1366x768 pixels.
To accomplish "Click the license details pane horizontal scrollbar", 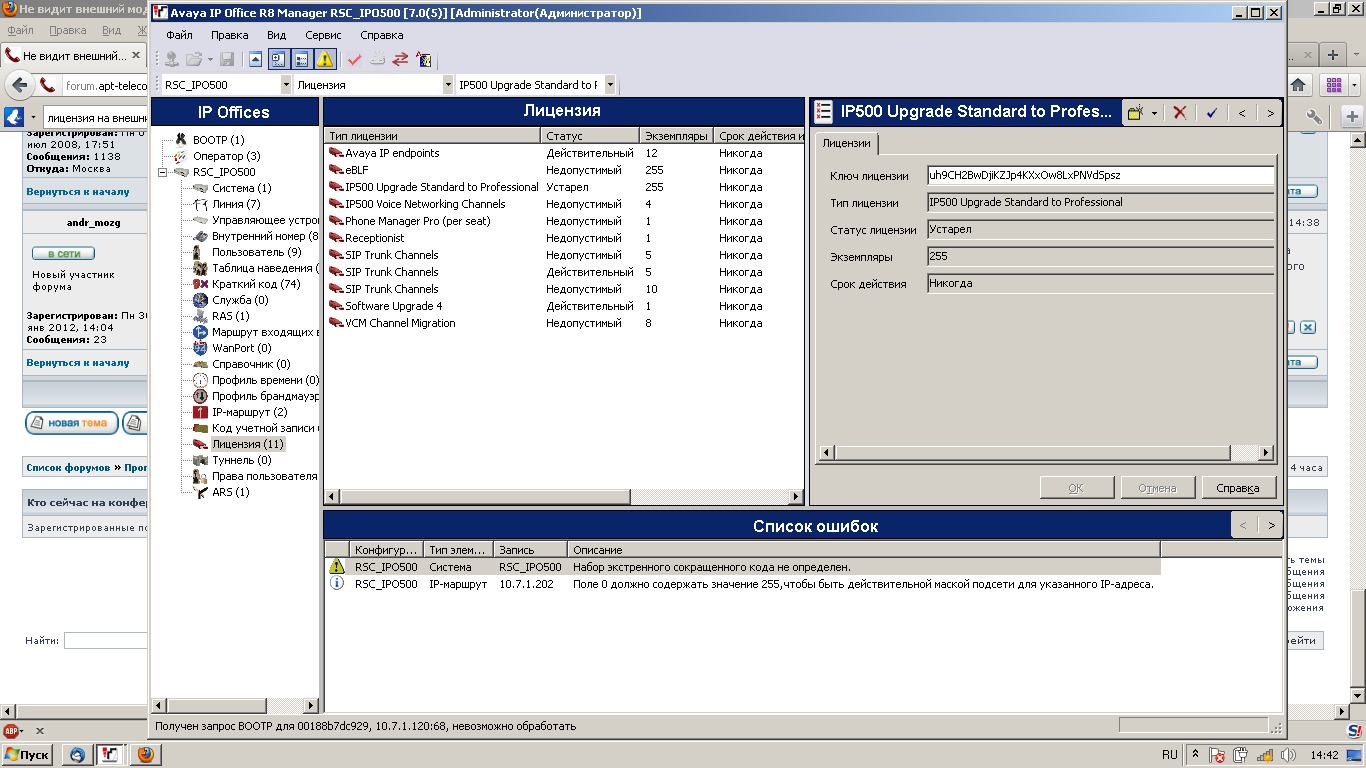I will (1046, 453).
